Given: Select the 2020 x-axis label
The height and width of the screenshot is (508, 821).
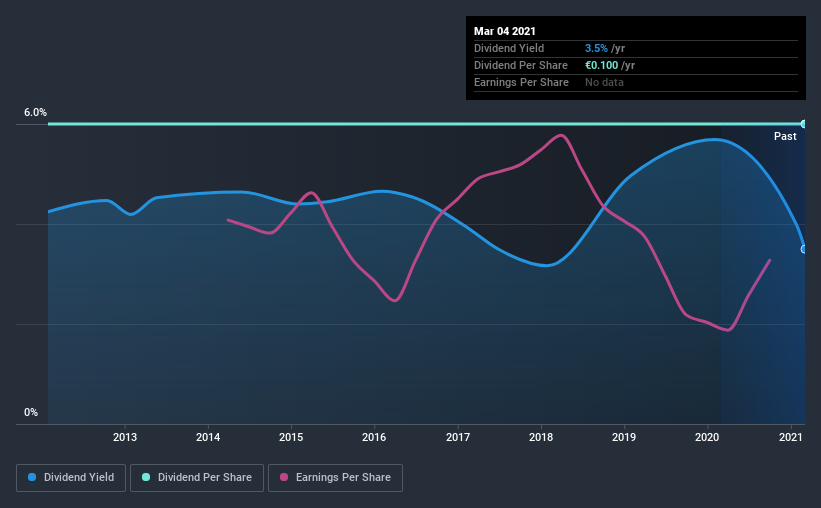Looking at the screenshot, I should (707, 437).
